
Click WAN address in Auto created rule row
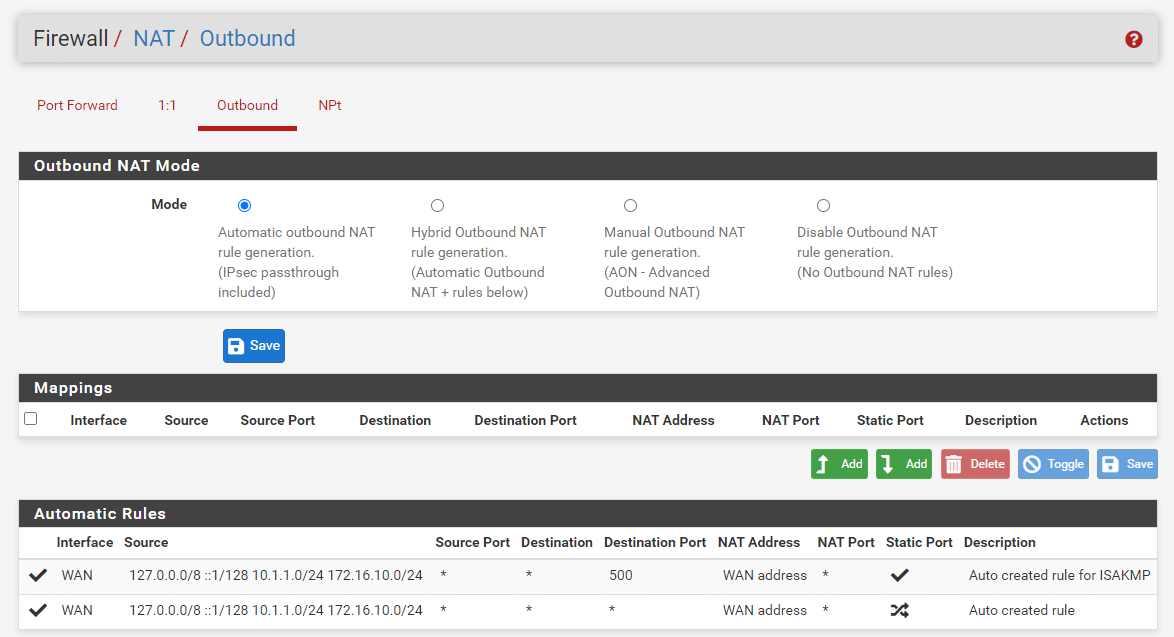click(x=764, y=611)
